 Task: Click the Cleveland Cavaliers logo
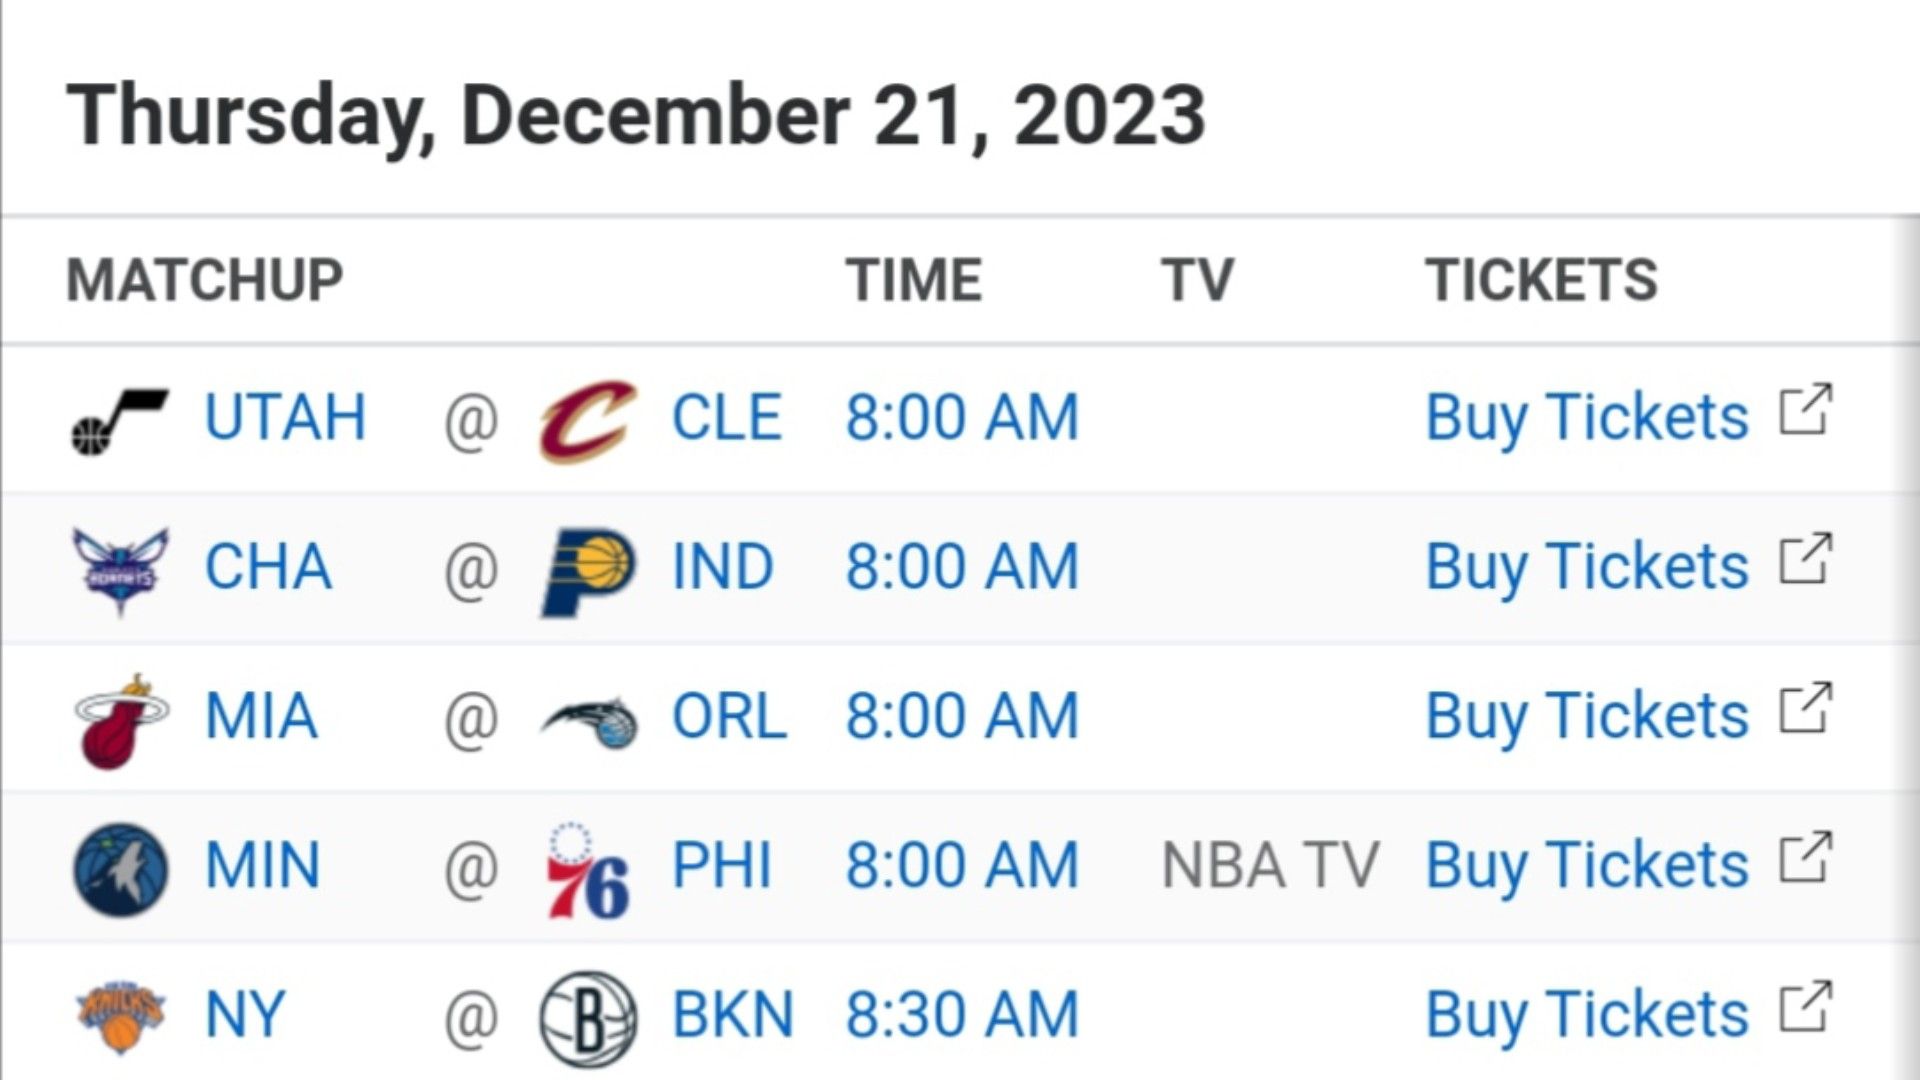(588, 420)
